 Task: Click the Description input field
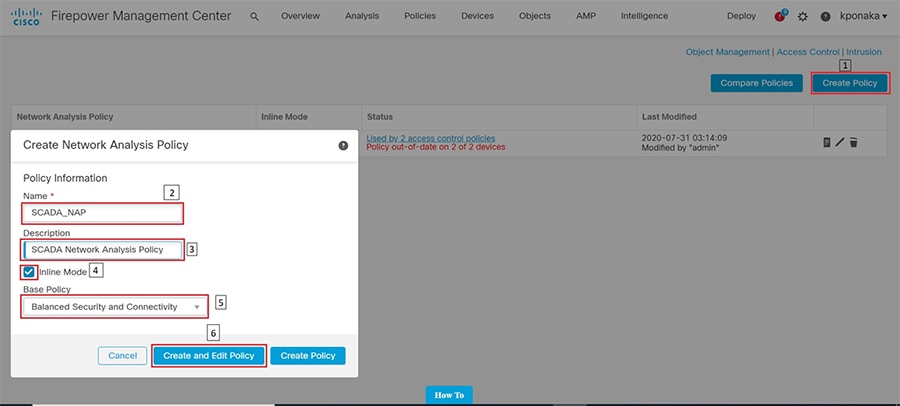[x=103, y=250]
